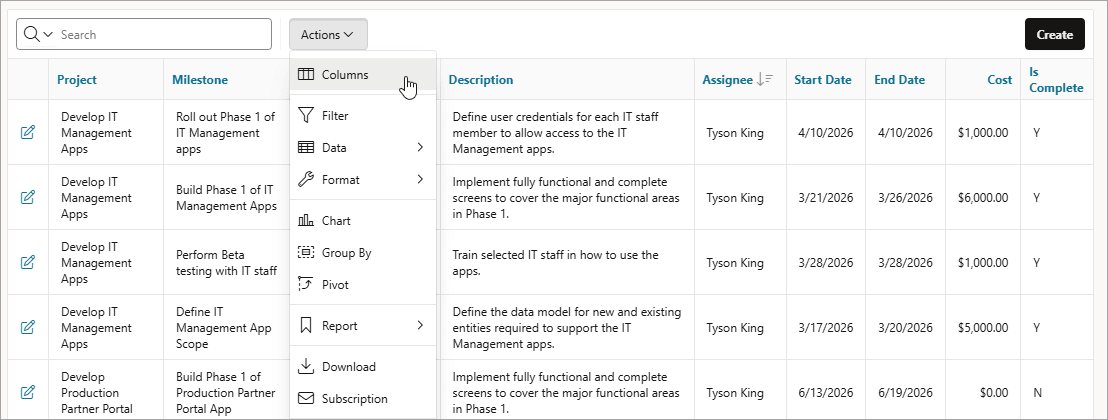Click the Start Date column header

823,80
